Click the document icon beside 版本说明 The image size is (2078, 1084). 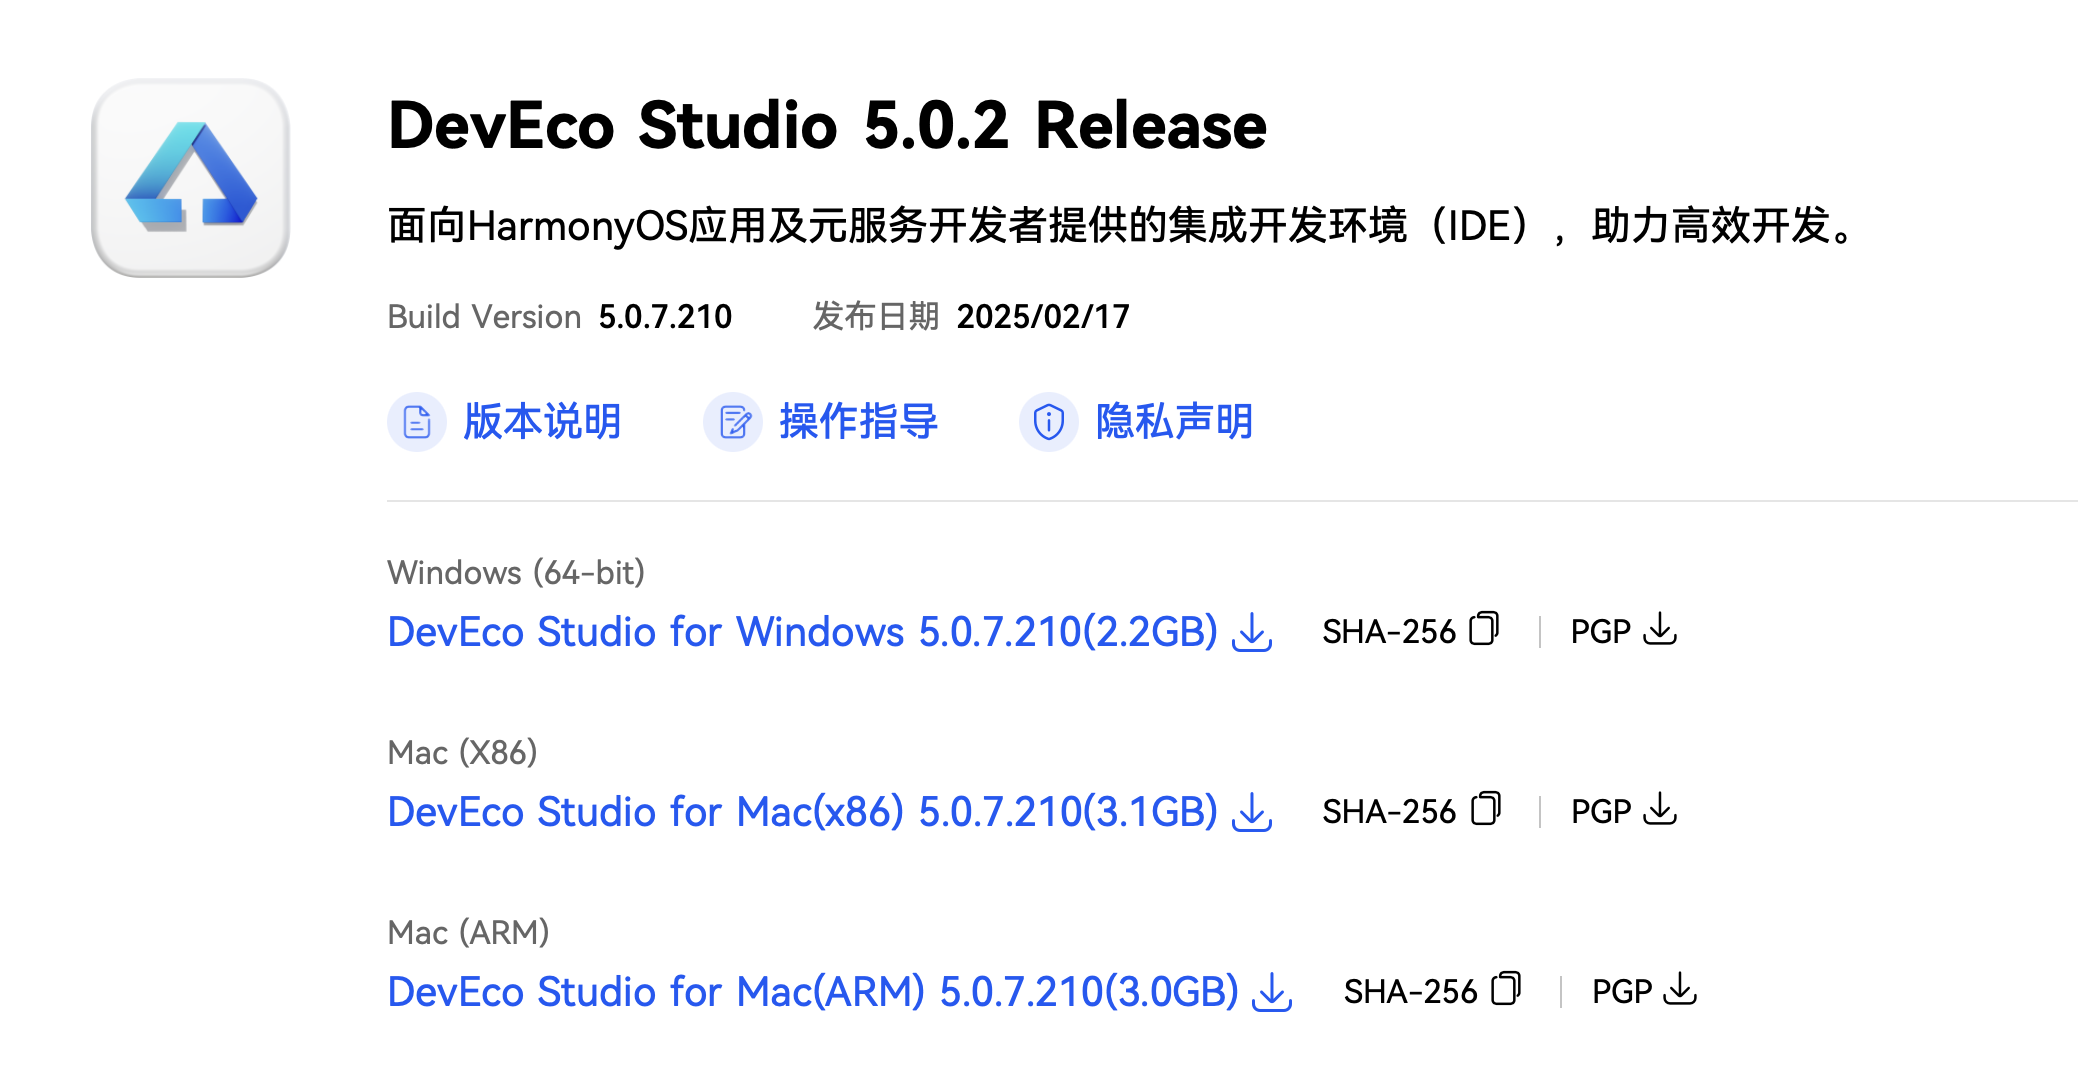(x=417, y=422)
